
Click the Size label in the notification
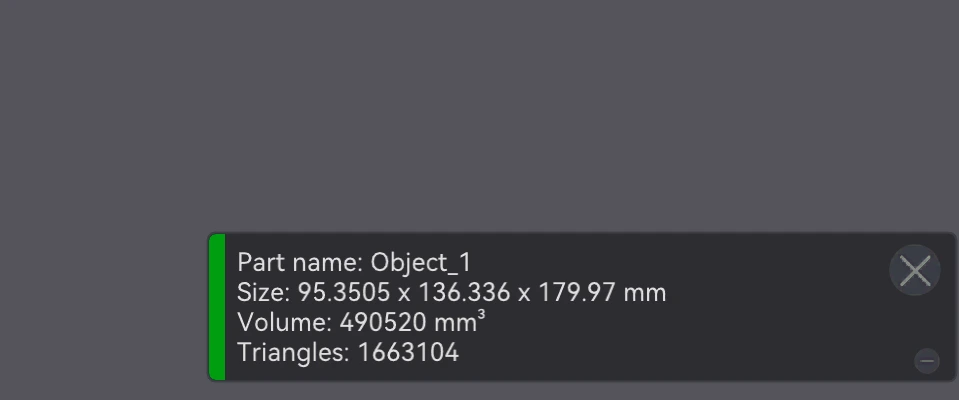264,292
